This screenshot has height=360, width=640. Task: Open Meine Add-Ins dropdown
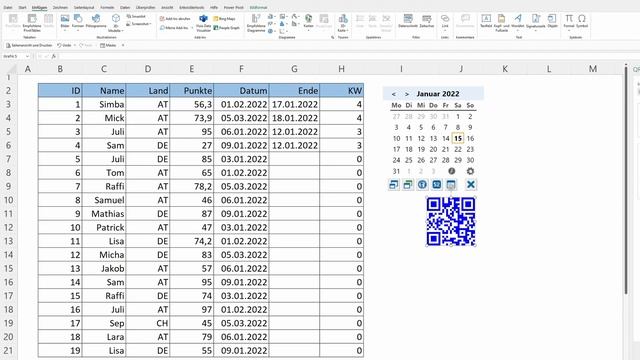(x=176, y=28)
